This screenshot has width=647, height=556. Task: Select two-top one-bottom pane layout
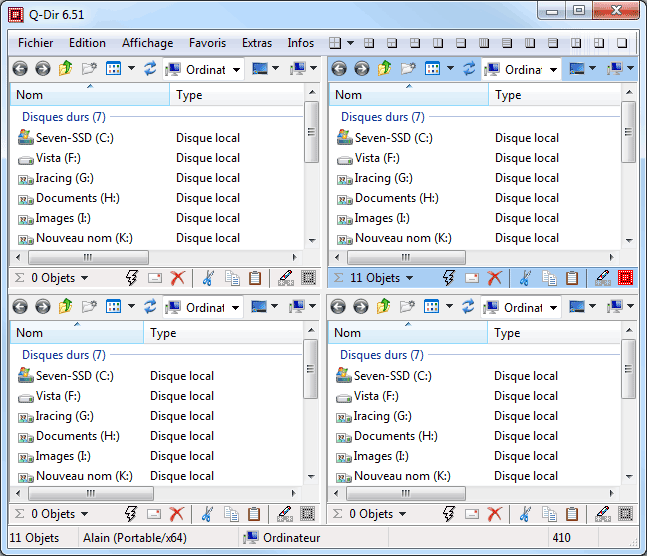(x=415, y=43)
